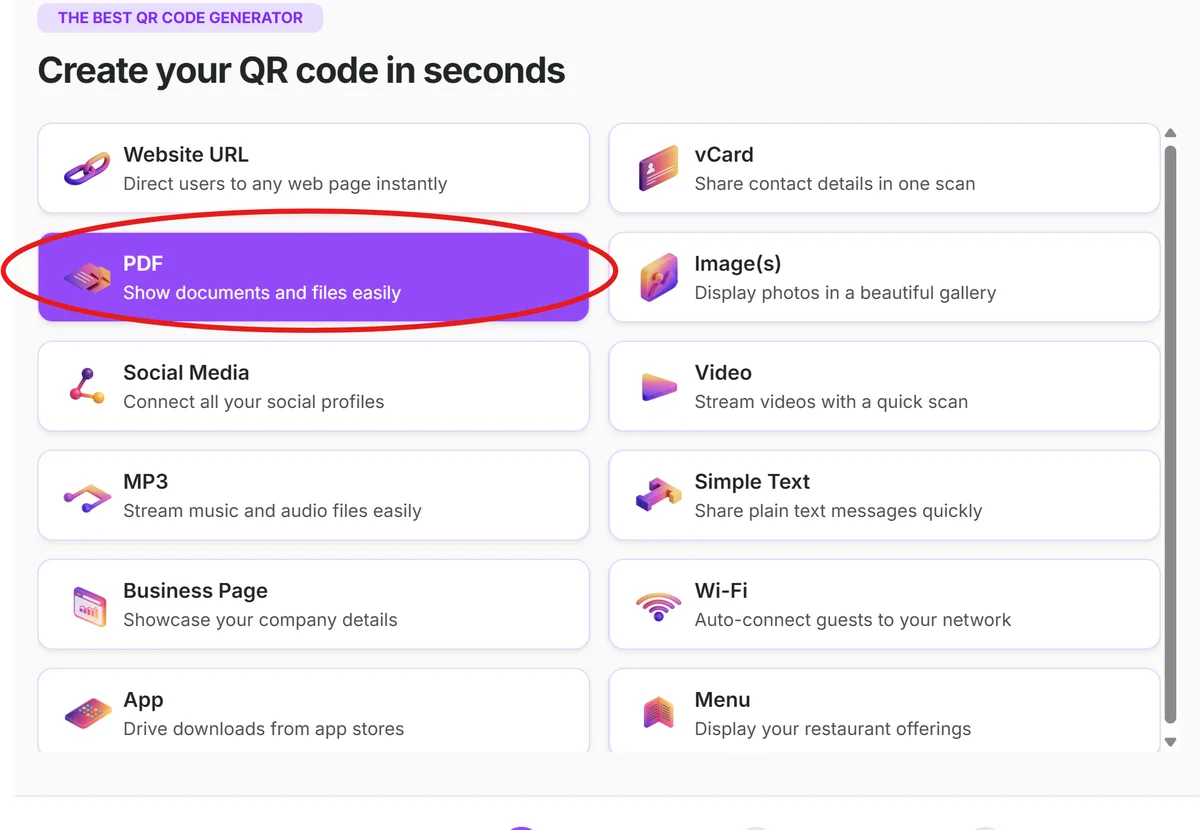Image resolution: width=1200 pixels, height=830 pixels.
Task: Click the Business Page chart icon
Action: pyautogui.click(x=87, y=604)
